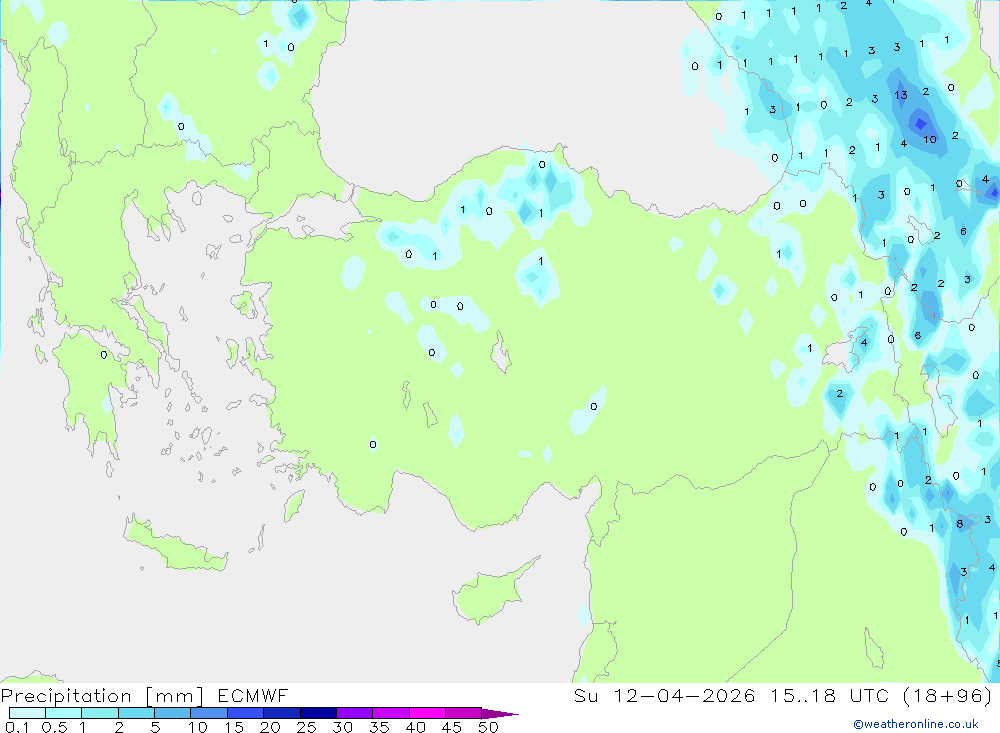
Task: Click the 35–40 mm purple legend swatch
Action: coord(391,713)
